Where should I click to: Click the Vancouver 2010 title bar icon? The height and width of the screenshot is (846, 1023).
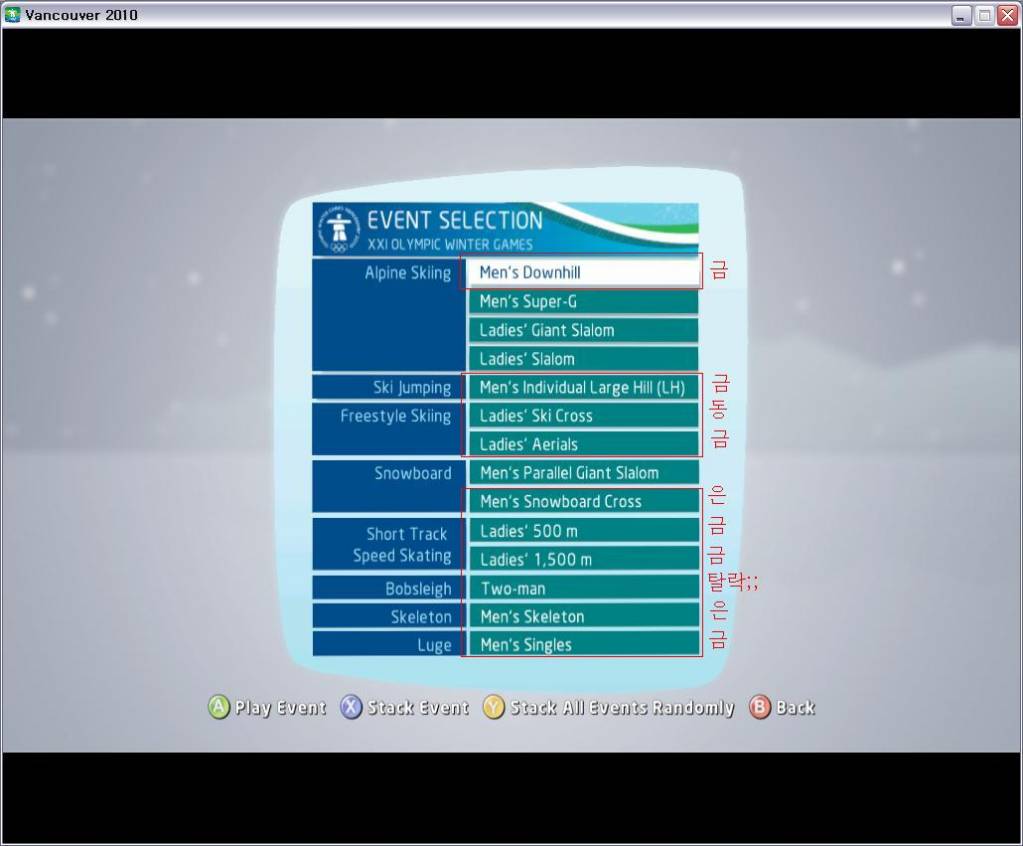[12, 14]
